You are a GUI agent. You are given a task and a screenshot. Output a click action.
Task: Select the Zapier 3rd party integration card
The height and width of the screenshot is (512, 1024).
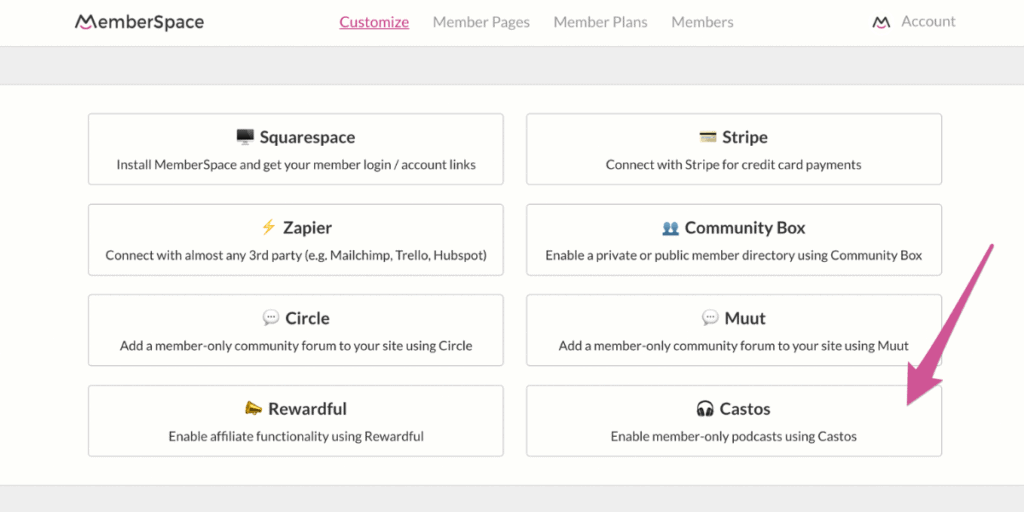click(x=296, y=240)
